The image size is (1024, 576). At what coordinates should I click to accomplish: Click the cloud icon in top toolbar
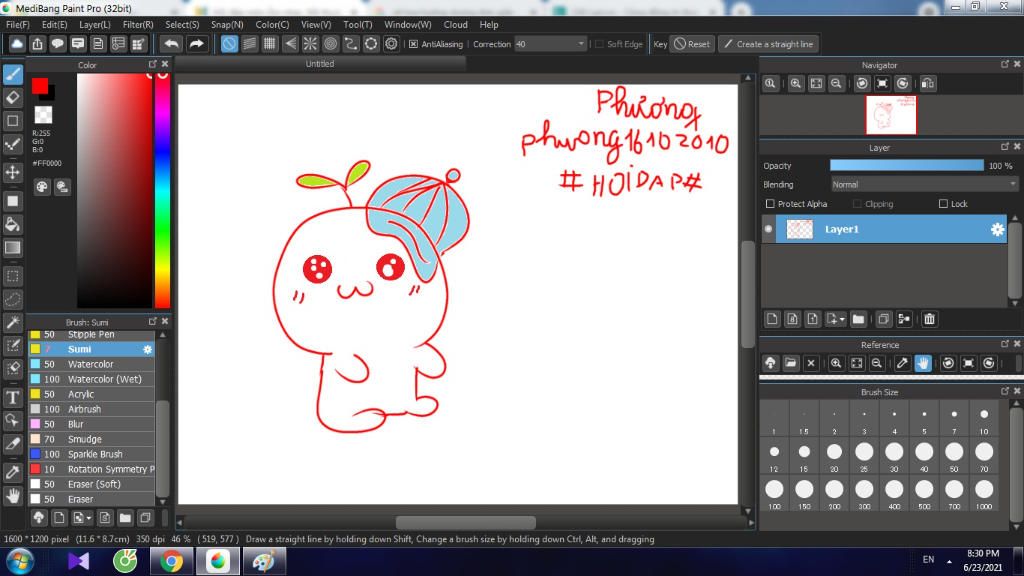tap(17, 44)
